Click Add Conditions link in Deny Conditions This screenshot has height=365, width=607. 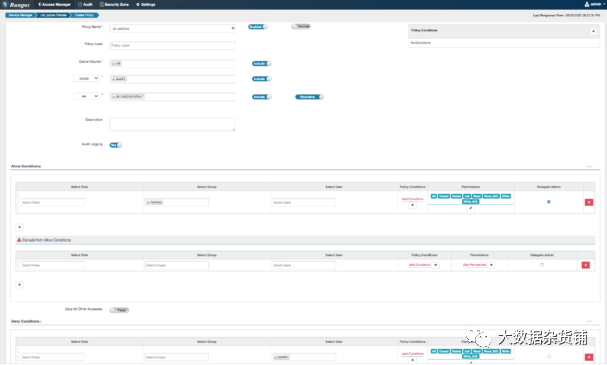point(412,353)
